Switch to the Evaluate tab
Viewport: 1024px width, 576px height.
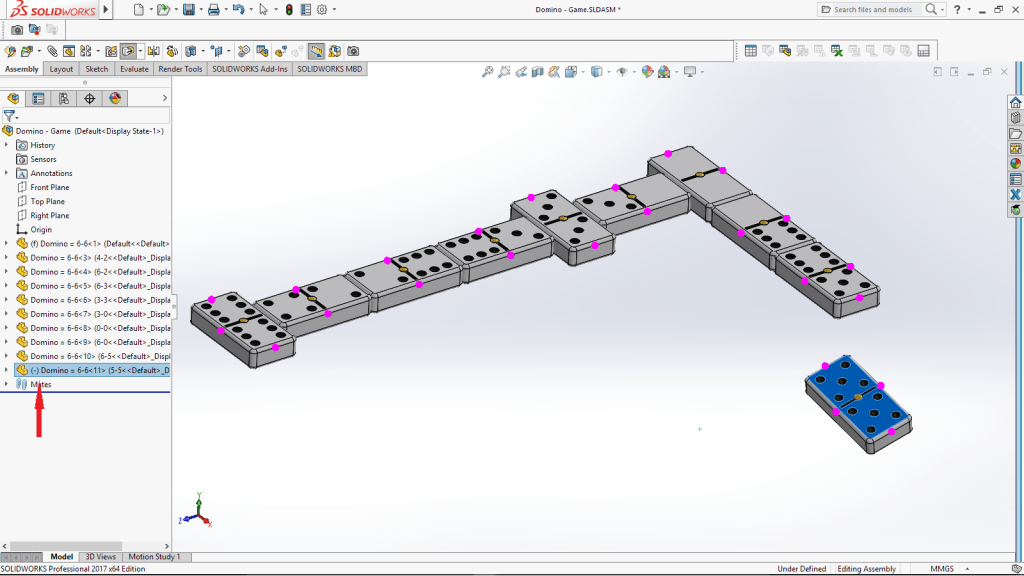click(x=134, y=69)
